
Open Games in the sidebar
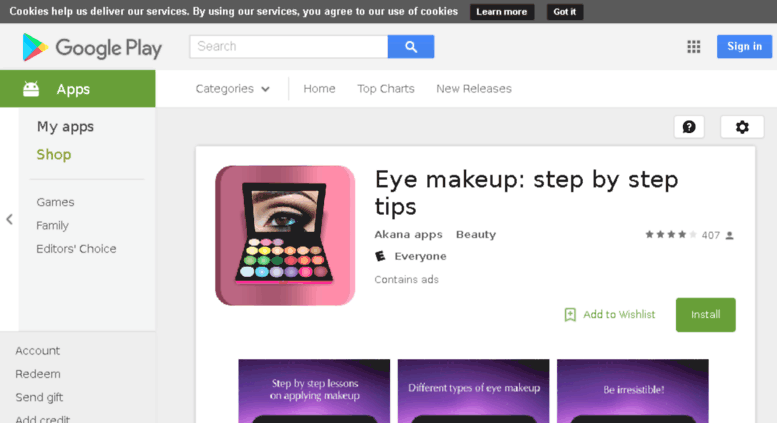(x=55, y=202)
